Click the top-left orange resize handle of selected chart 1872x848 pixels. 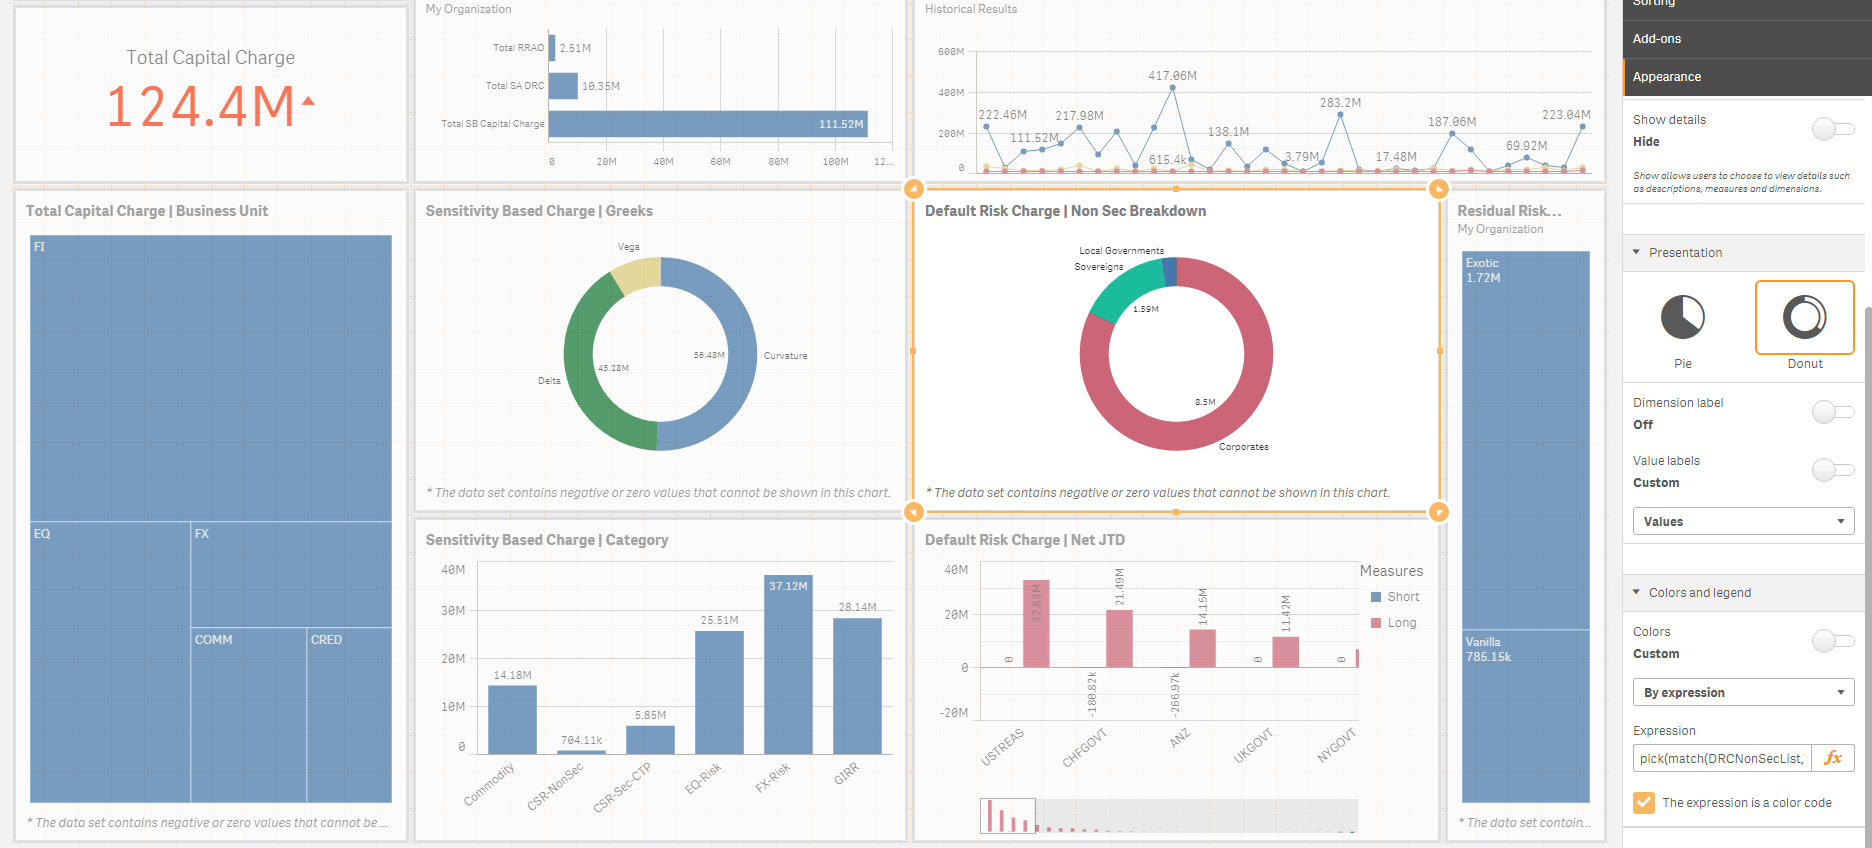(x=913, y=189)
